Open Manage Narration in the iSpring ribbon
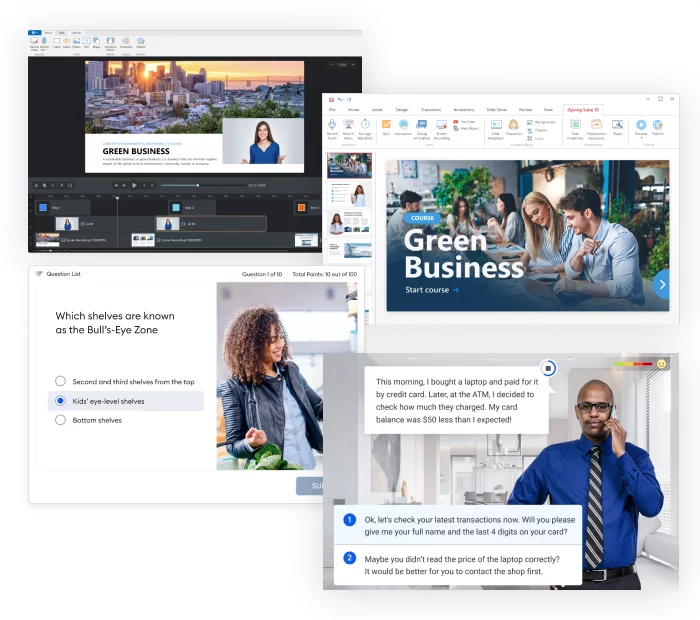Image resolution: width=700 pixels, height=620 pixels. (365, 129)
